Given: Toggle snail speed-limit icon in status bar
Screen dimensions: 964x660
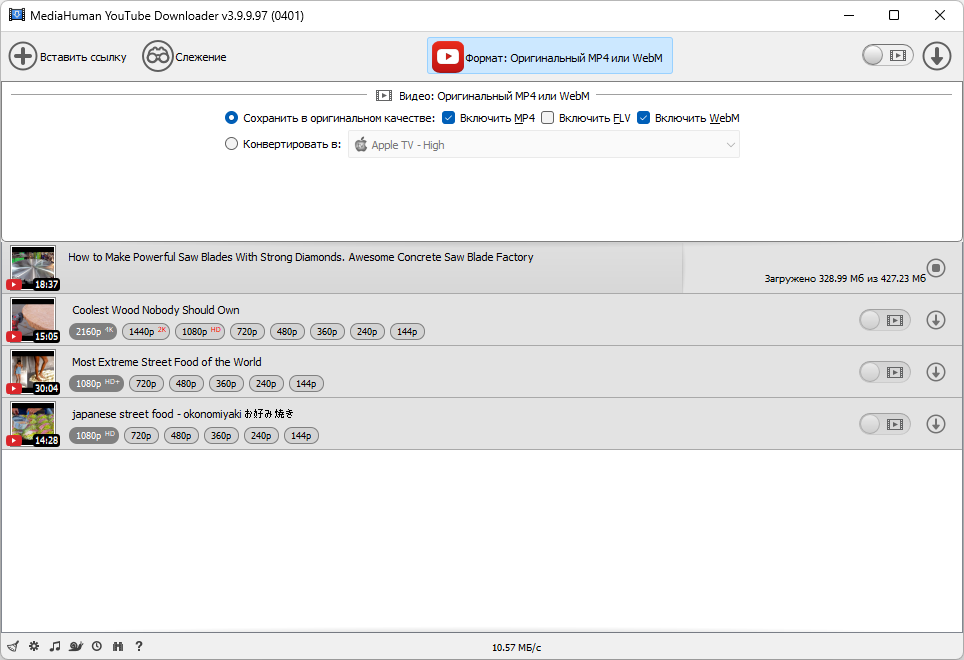Looking at the screenshot, I should tap(76, 646).
